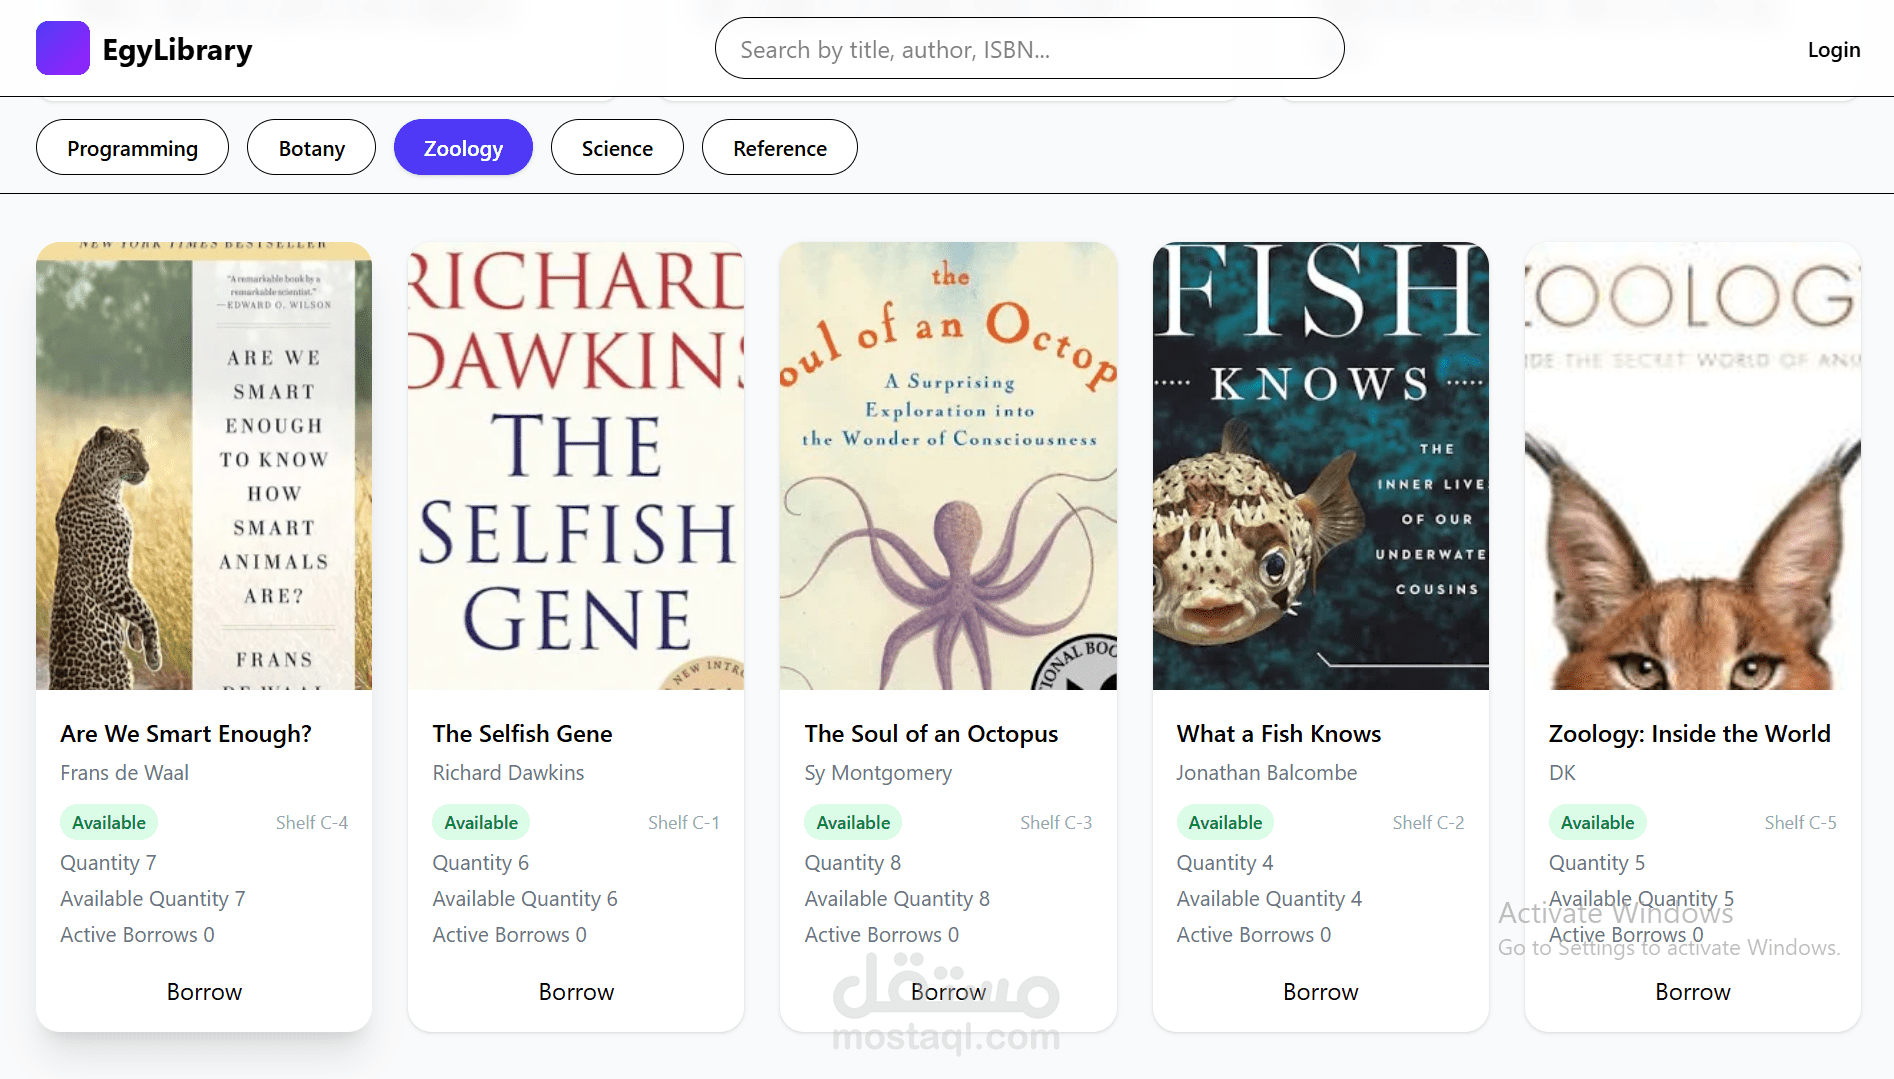This screenshot has height=1079, width=1894.
Task: Click 'The Soul of an Octopus' title
Action: 931,733
